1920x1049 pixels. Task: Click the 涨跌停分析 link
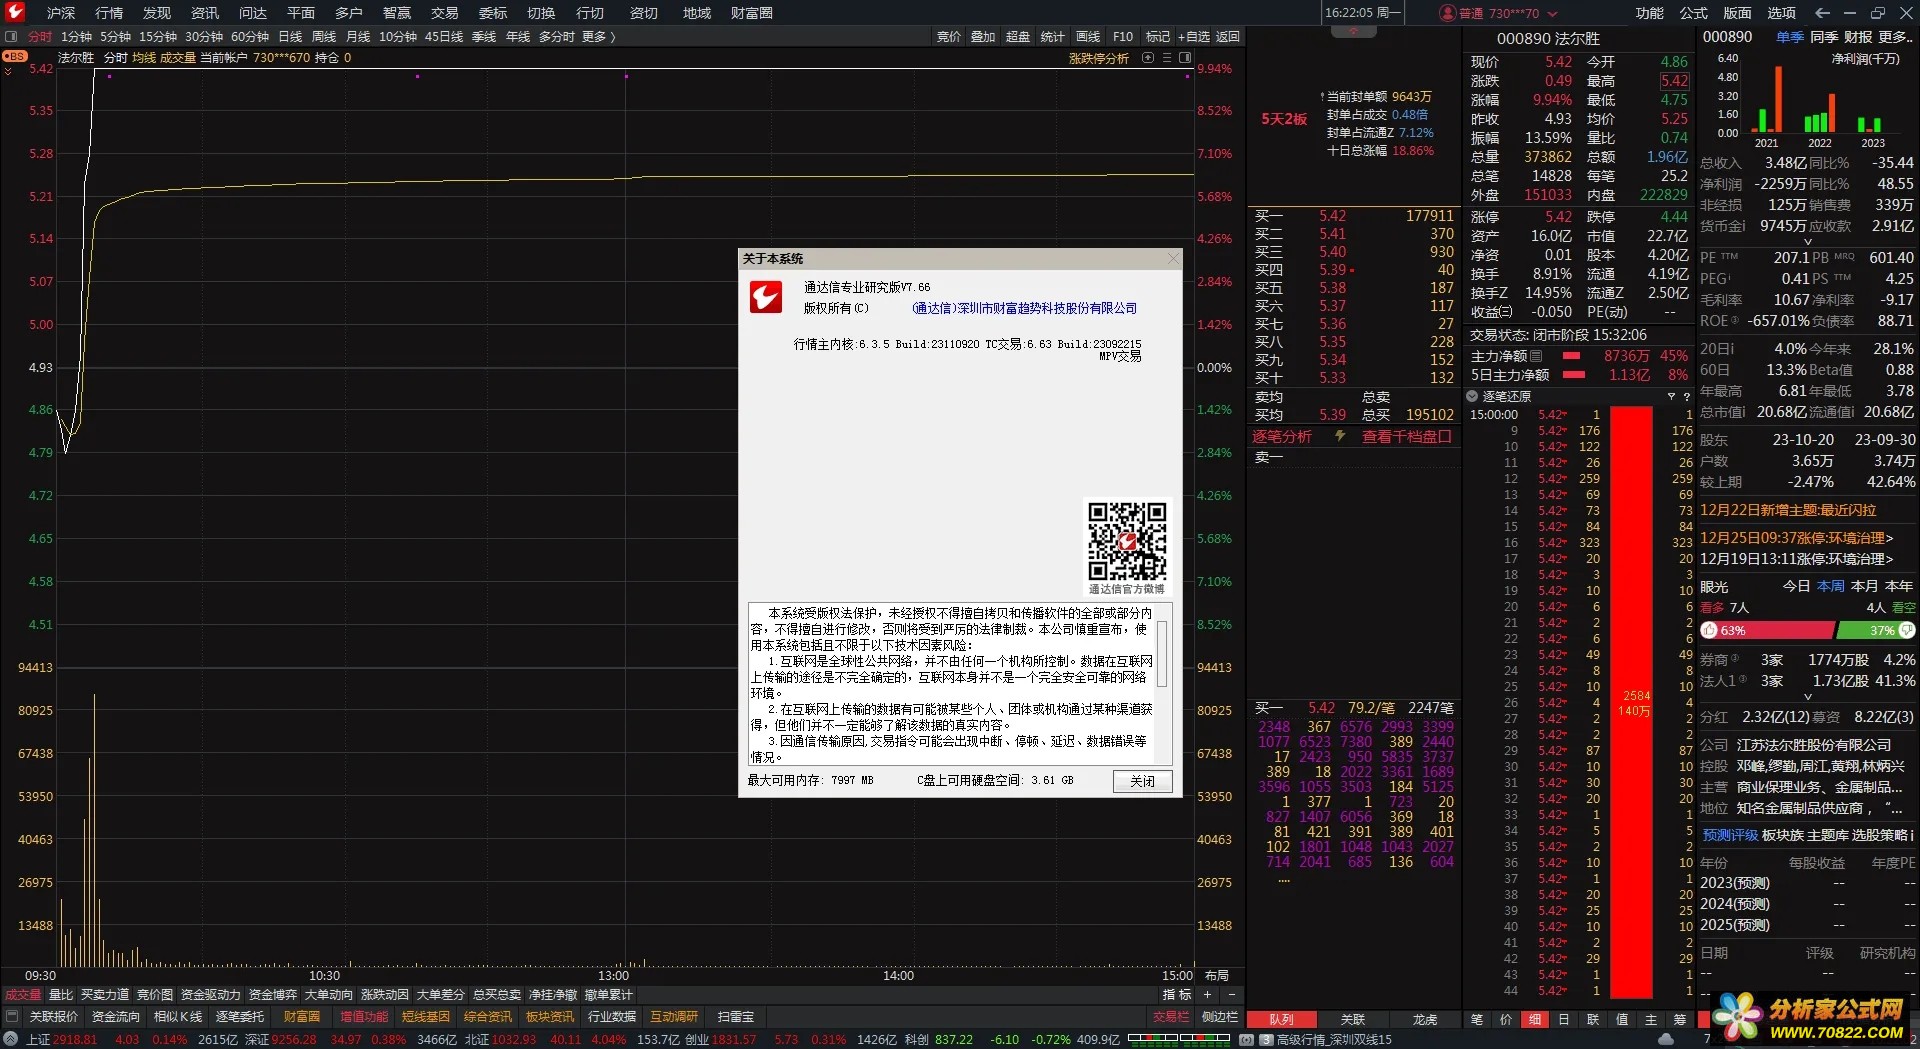1099,58
